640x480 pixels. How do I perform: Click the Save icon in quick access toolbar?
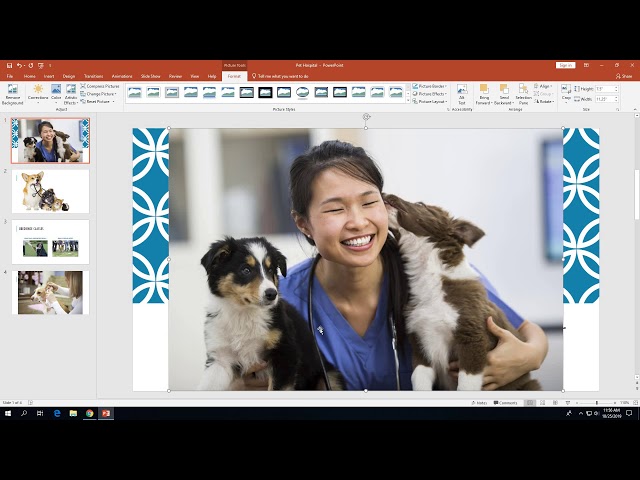9,65
